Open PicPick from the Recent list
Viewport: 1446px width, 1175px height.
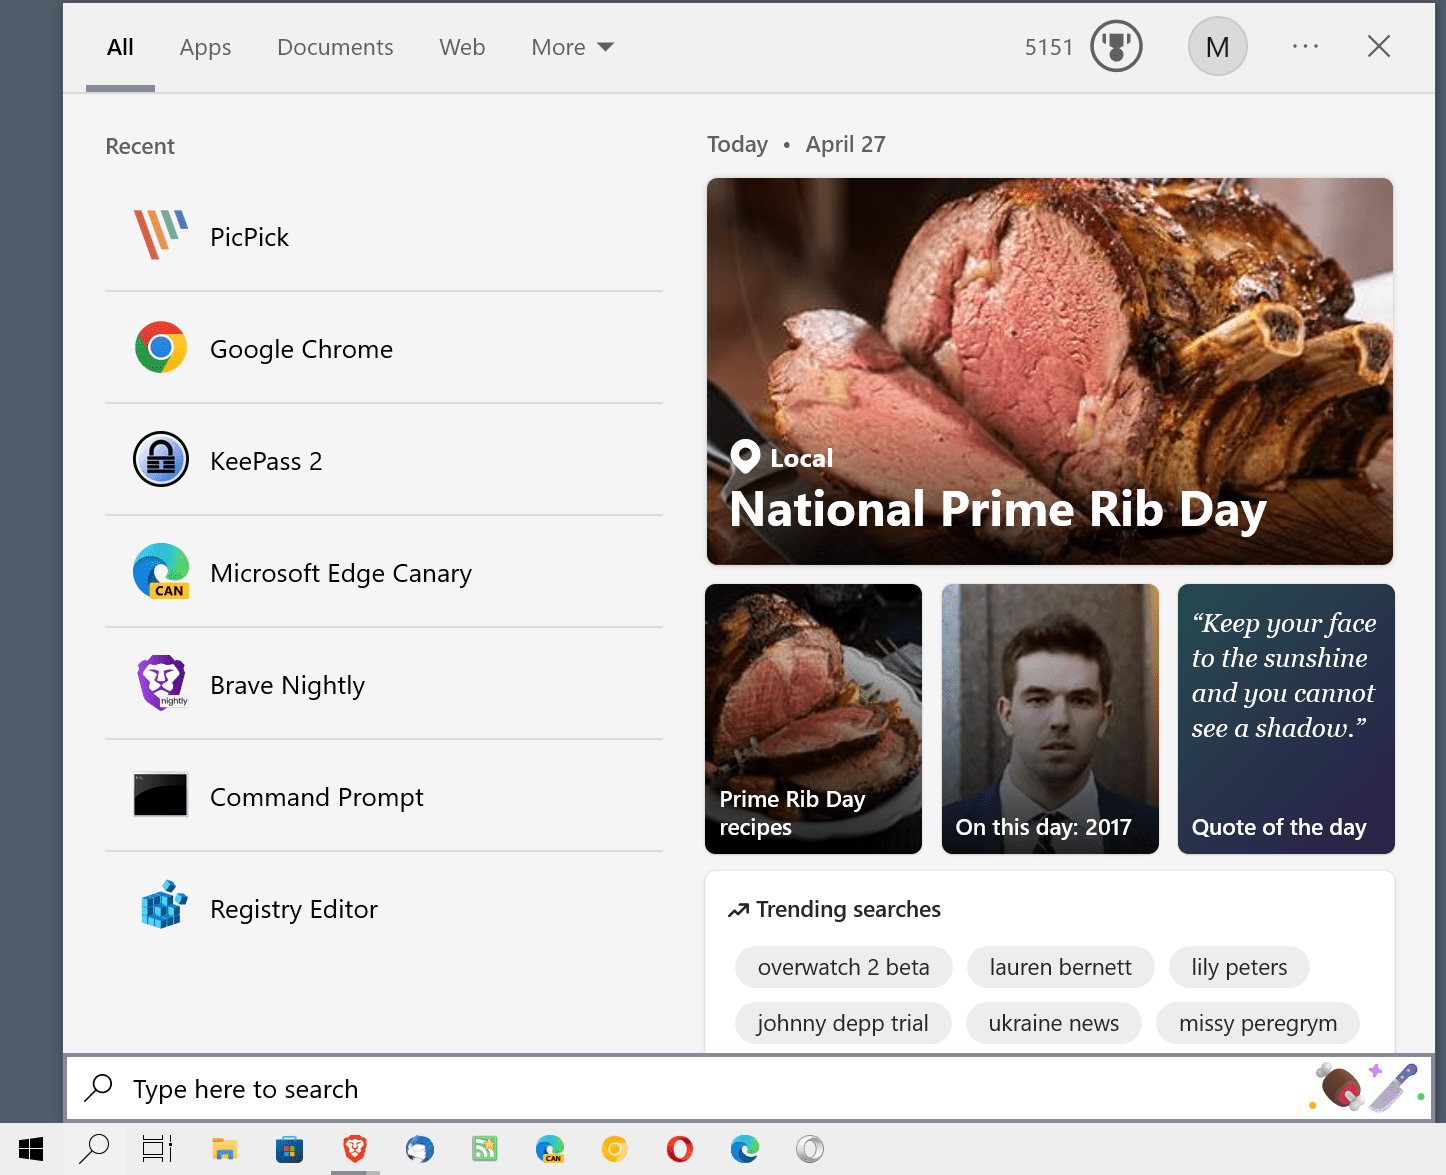384,236
